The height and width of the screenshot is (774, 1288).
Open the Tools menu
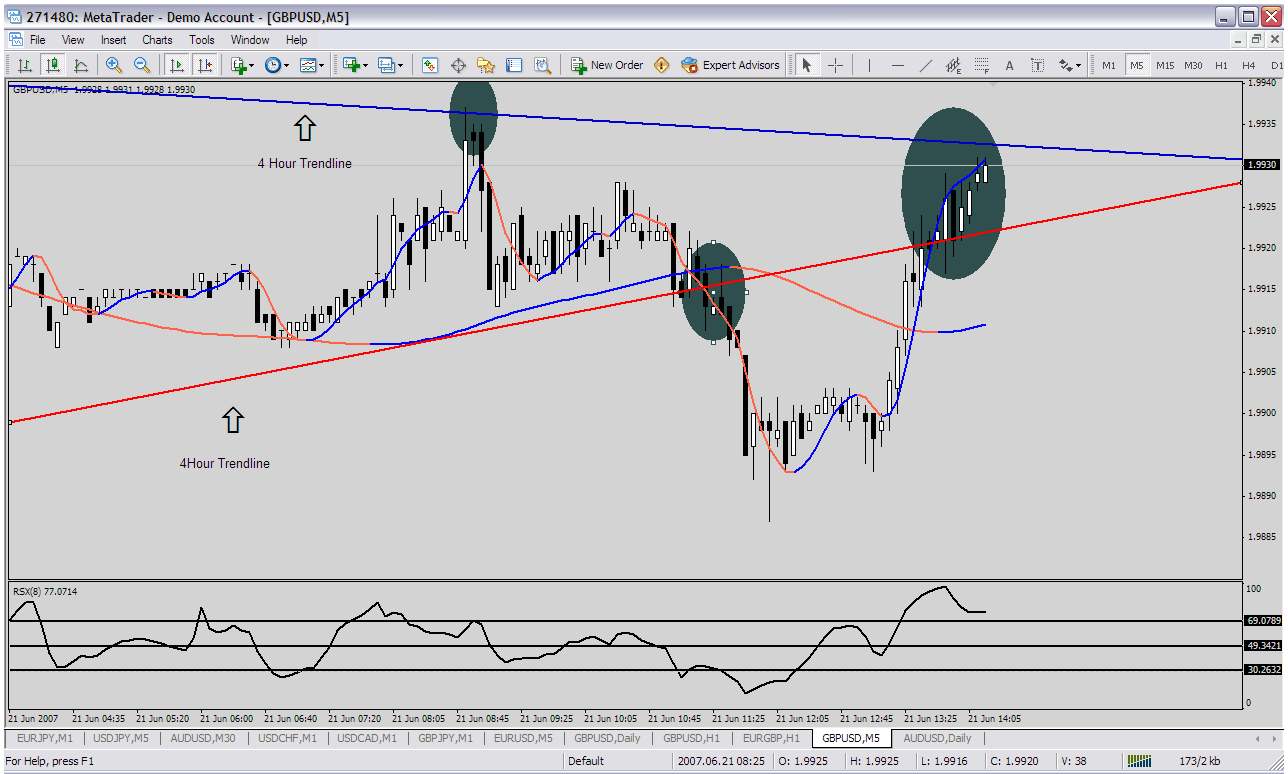coord(202,40)
